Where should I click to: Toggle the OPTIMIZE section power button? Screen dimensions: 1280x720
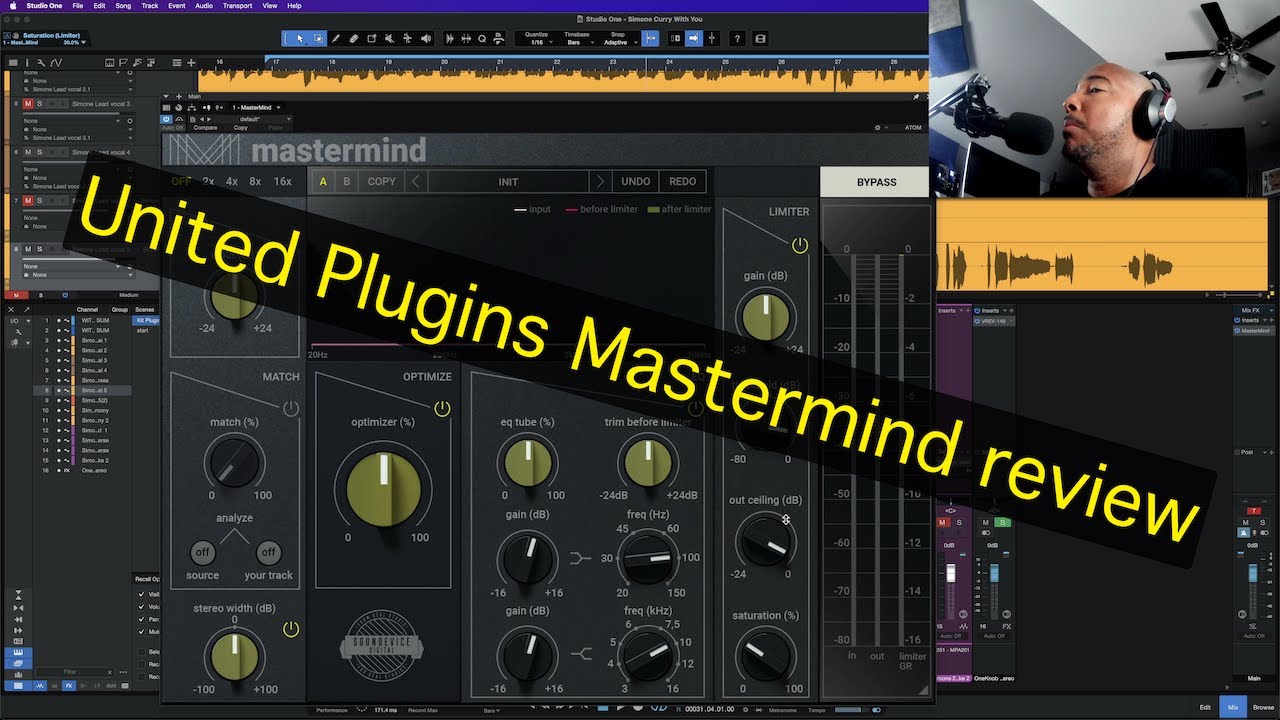[x=442, y=408]
